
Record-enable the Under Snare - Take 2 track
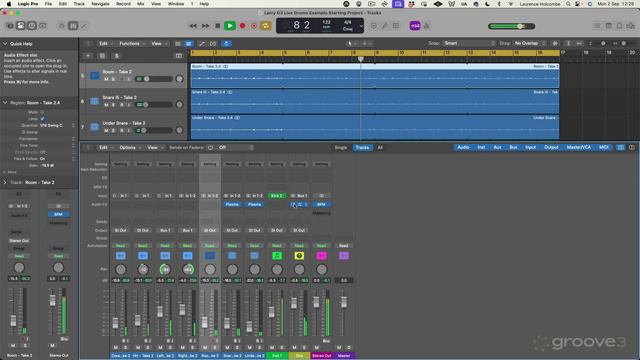tap(121, 131)
